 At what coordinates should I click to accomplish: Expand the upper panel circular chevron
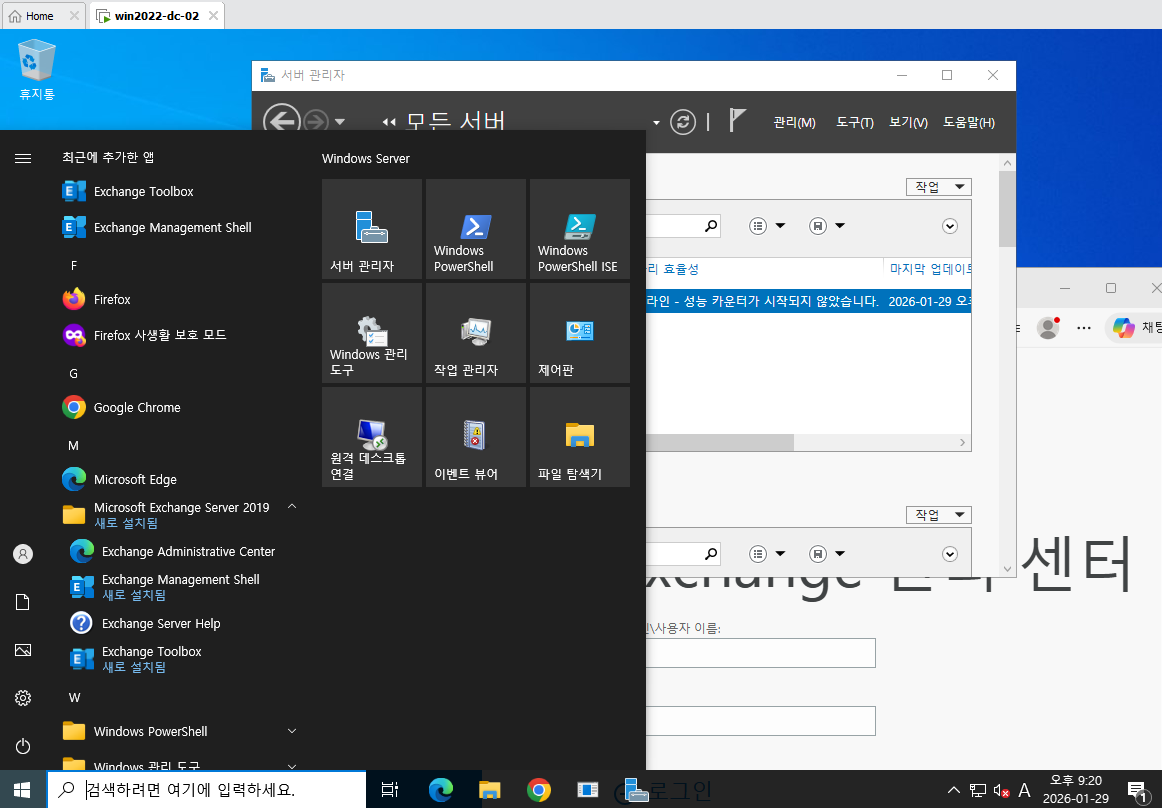point(950,226)
